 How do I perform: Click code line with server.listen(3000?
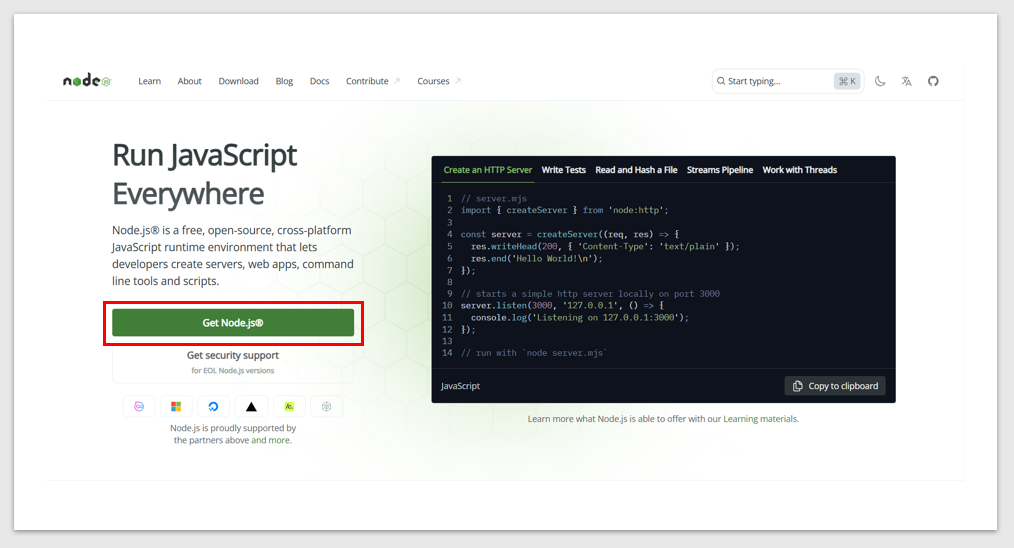pyautogui.click(x=562, y=305)
